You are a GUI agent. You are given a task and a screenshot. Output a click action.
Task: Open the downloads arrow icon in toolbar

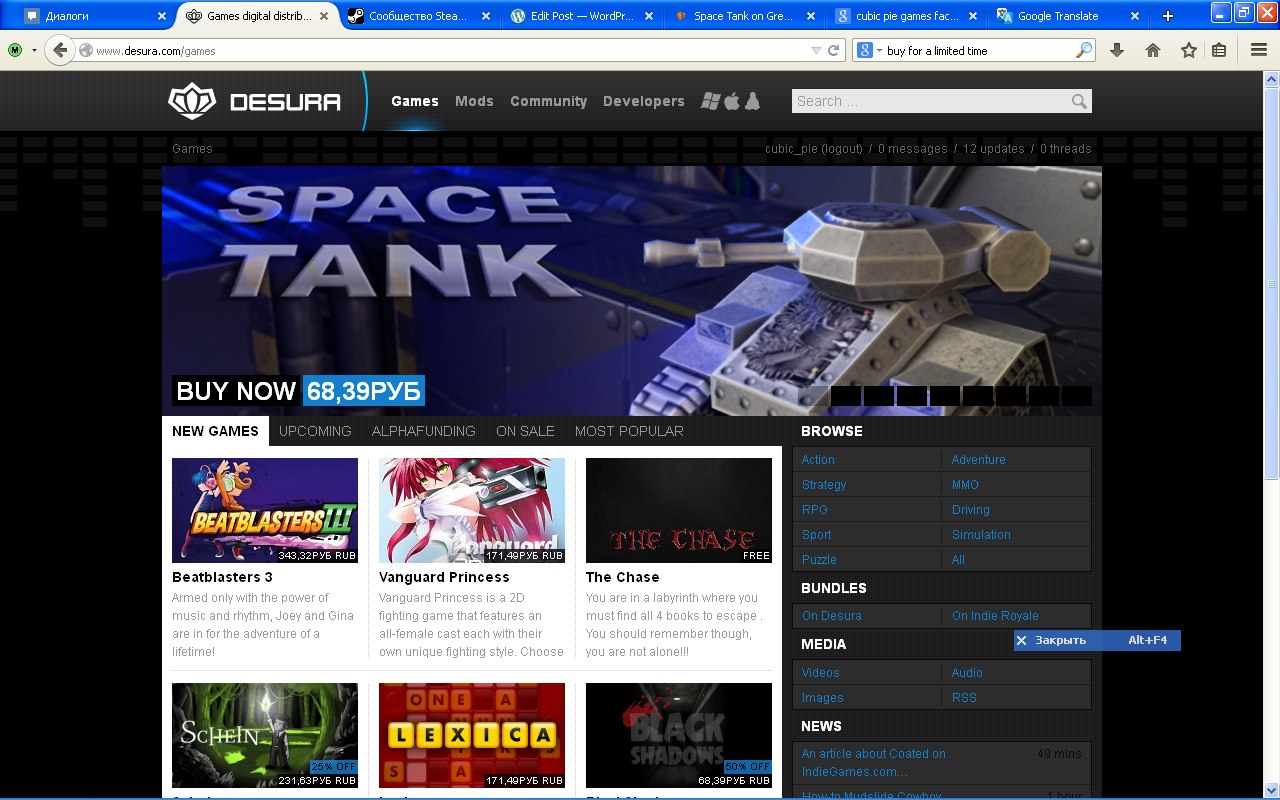pyautogui.click(x=1117, y=50)
